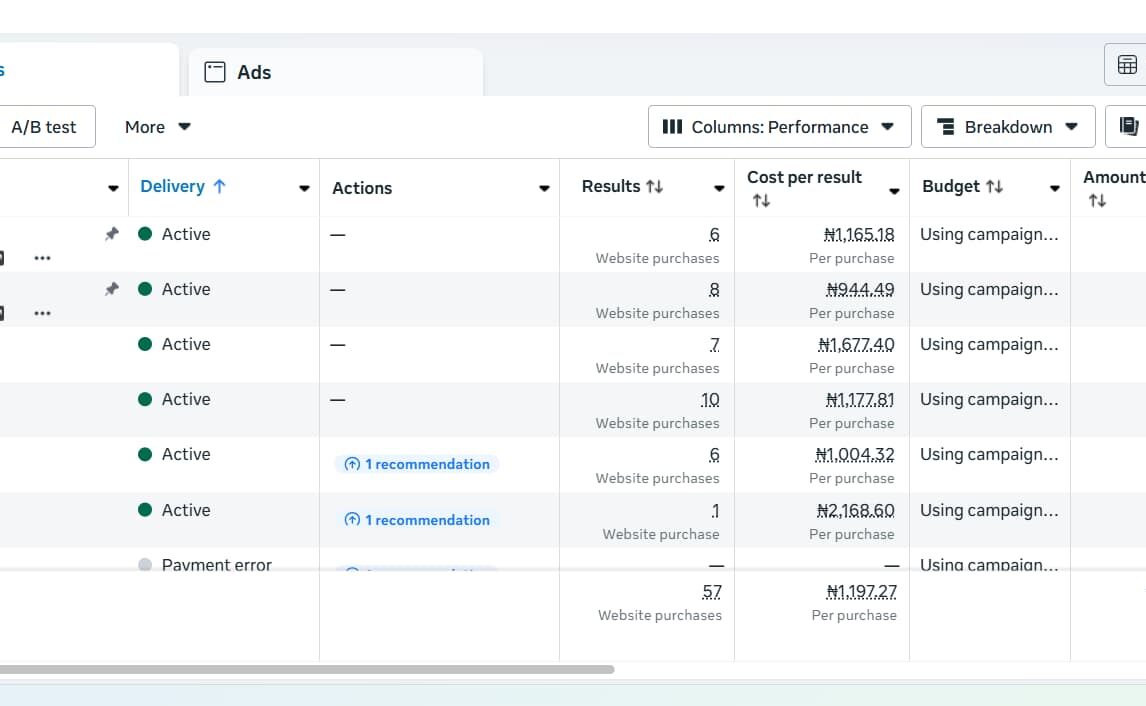Click the Amount column sort arrows

1097,200
